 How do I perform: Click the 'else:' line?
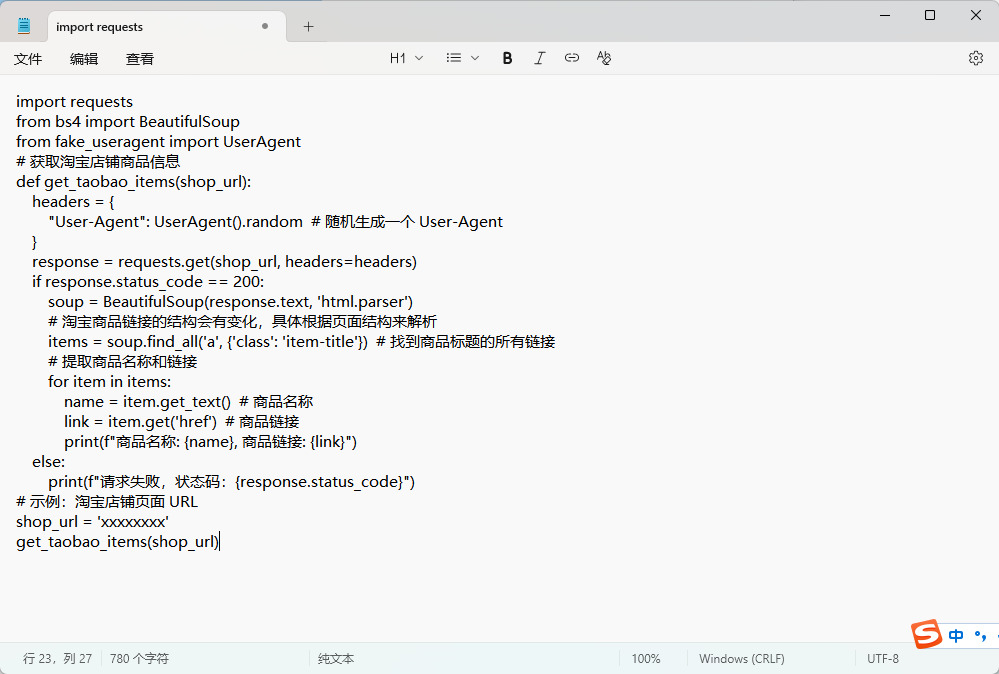48,462
